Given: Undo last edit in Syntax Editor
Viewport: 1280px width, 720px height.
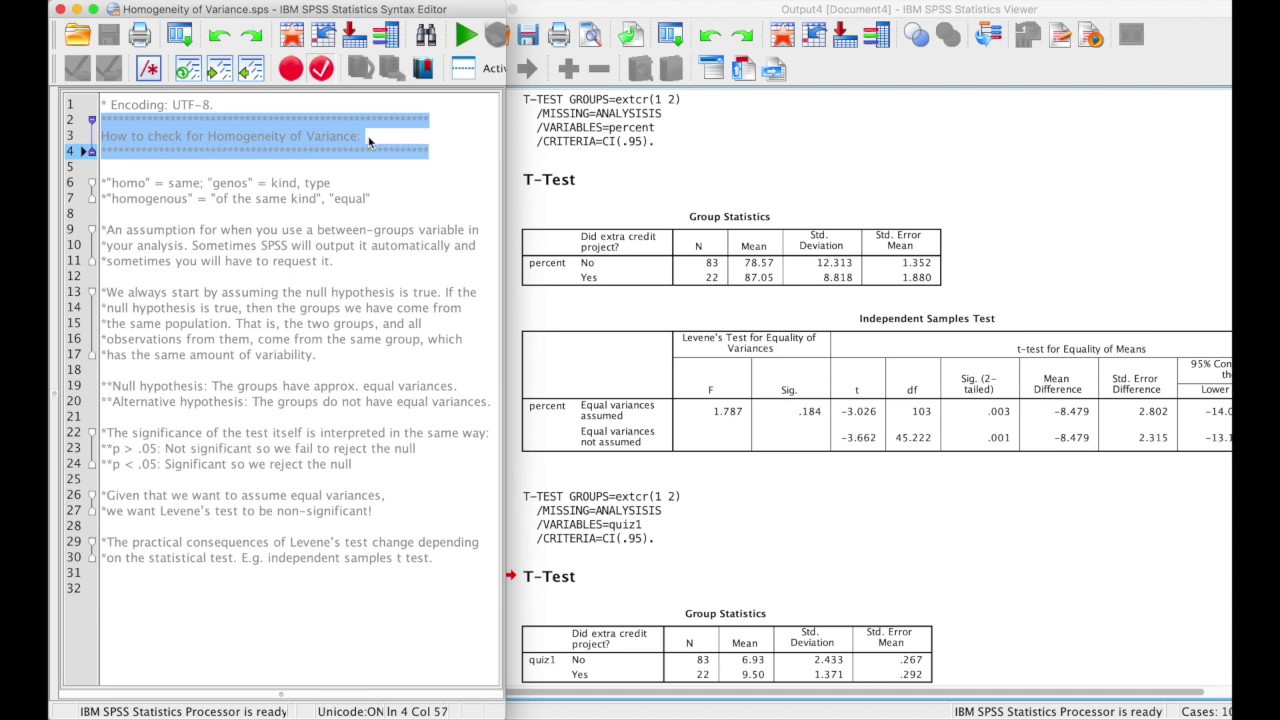Looking at the screenshot, I should tap(219, 36).
